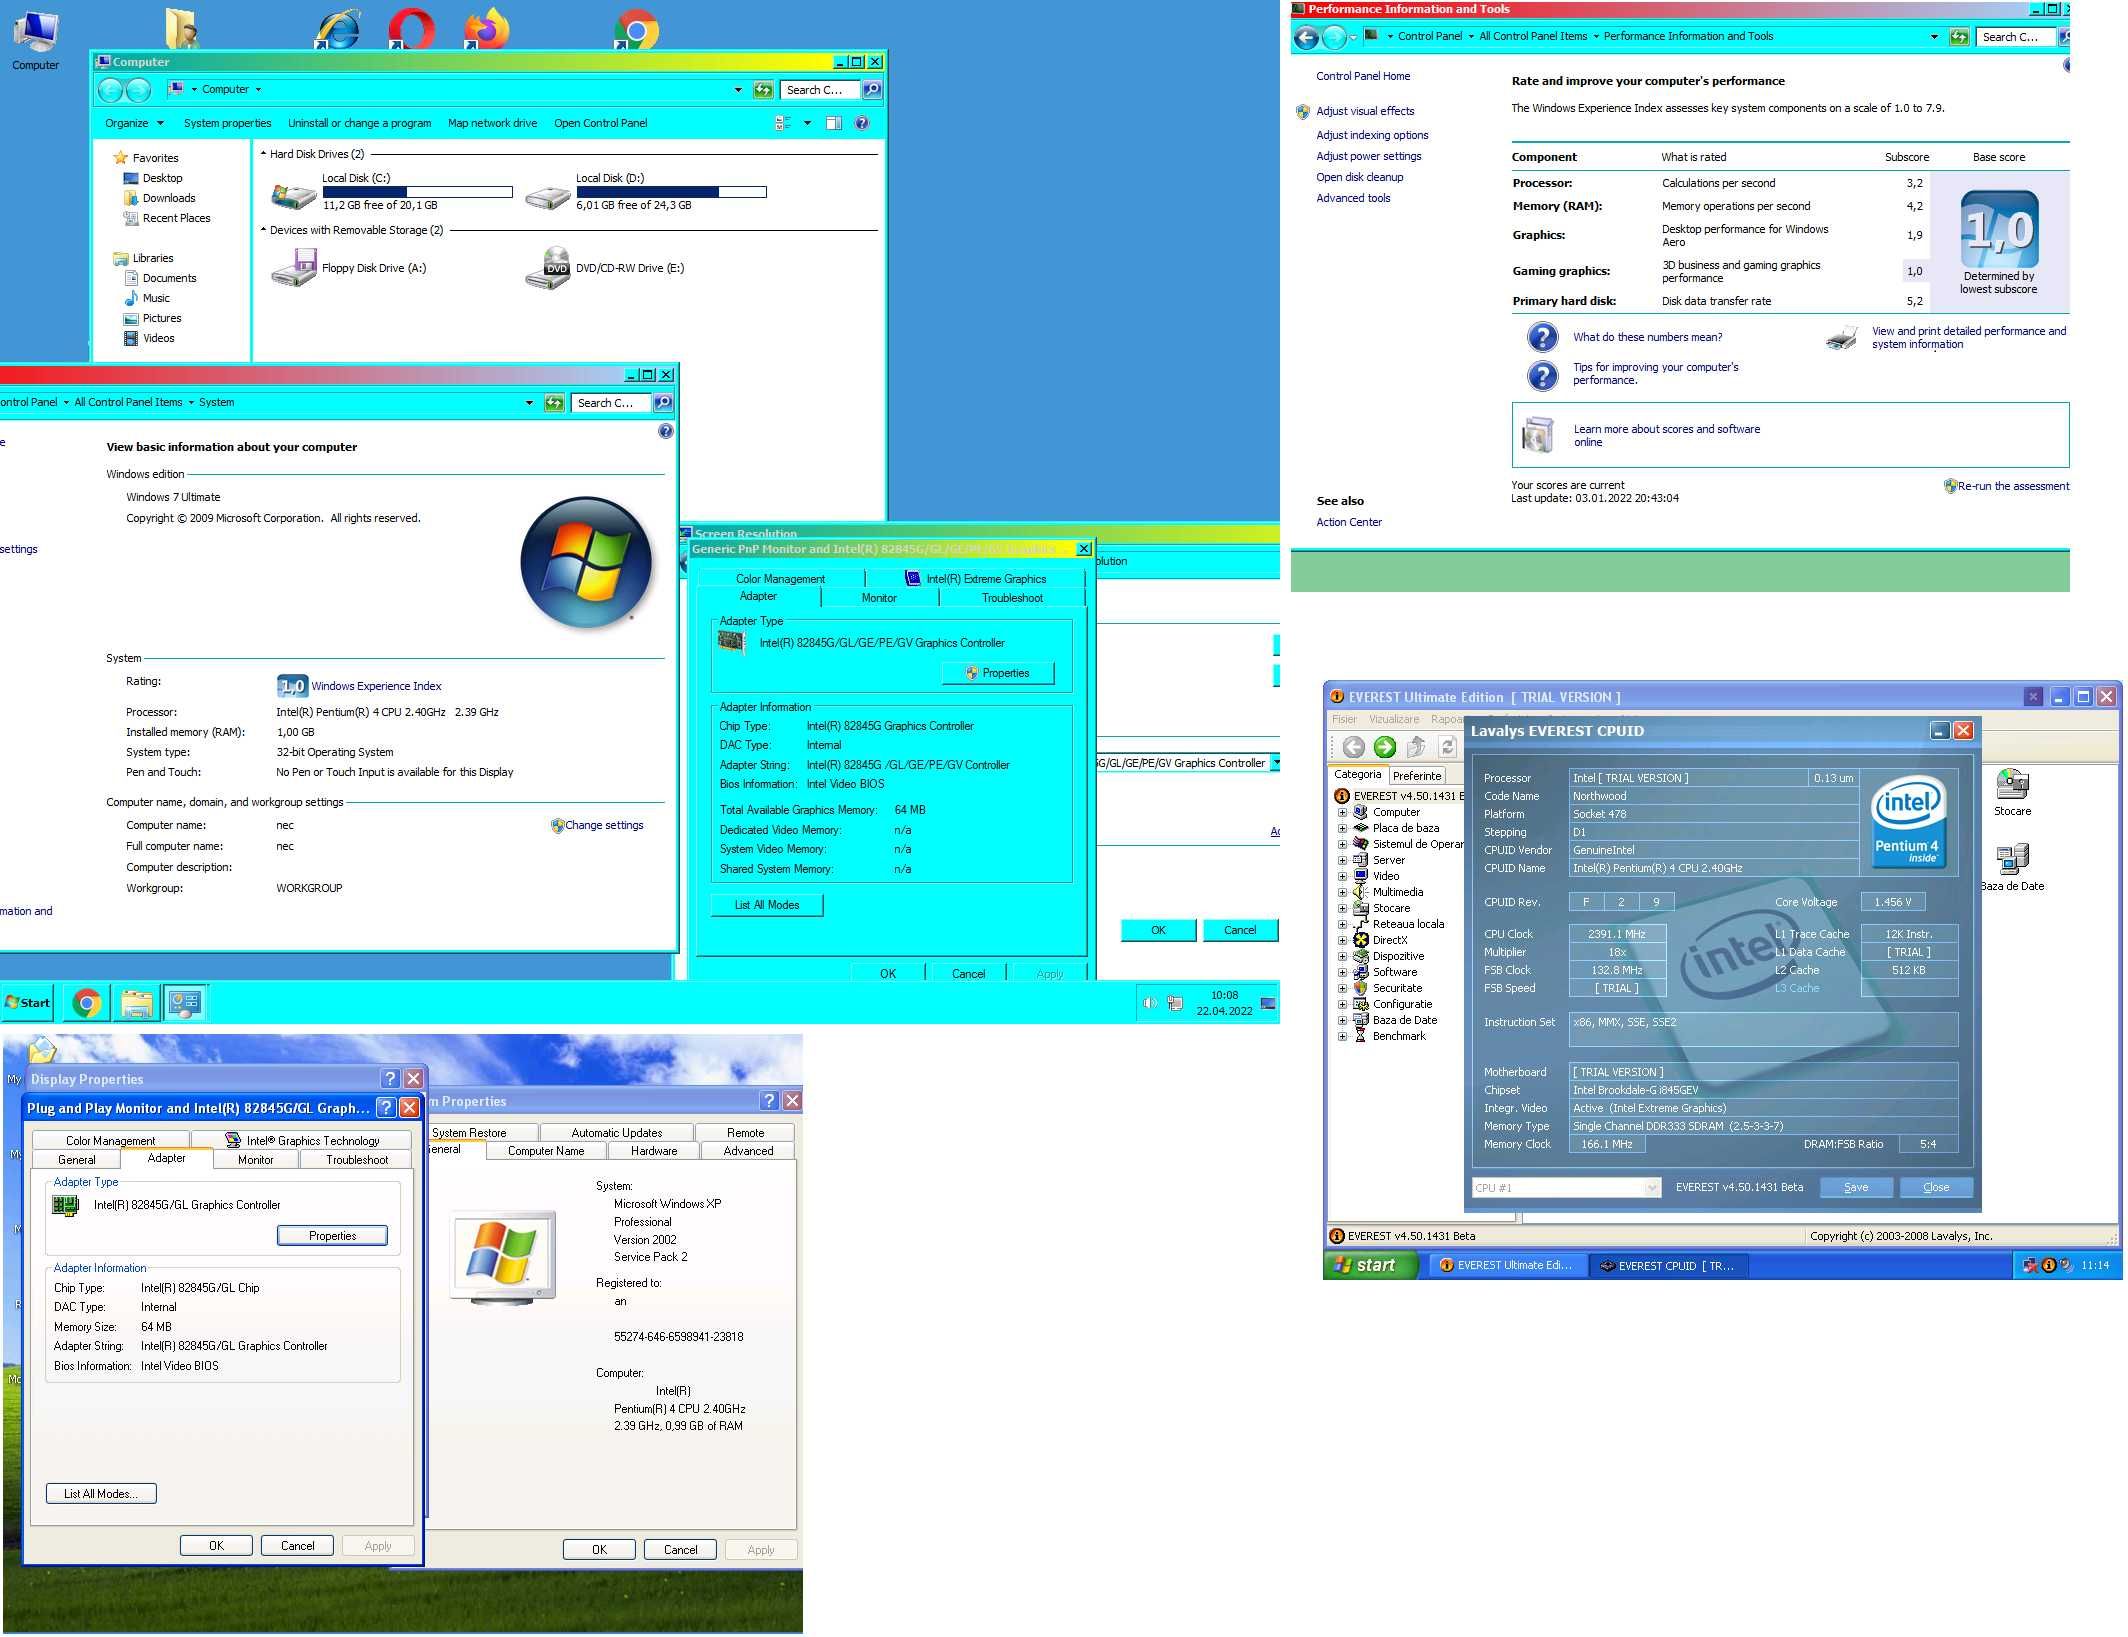Image resolution: width=2128 pixels, height=1637 pixels.
Task: Click Local Disk (D:) usage bar
Action: [671, 192]
